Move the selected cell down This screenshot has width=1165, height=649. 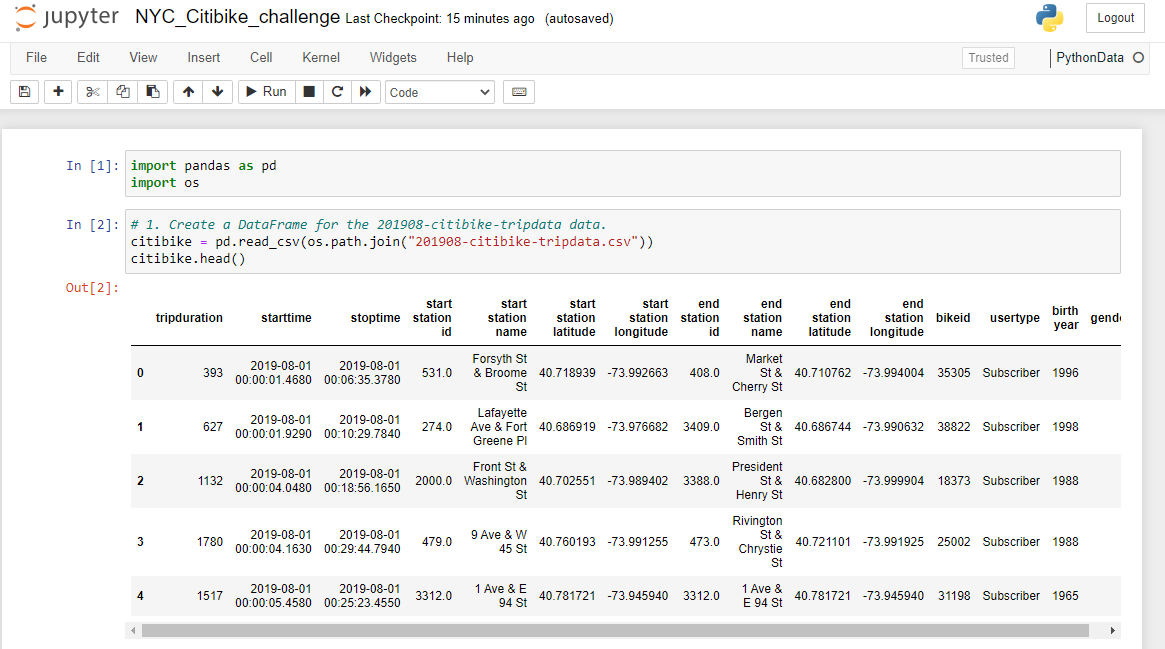pos(217,91)
